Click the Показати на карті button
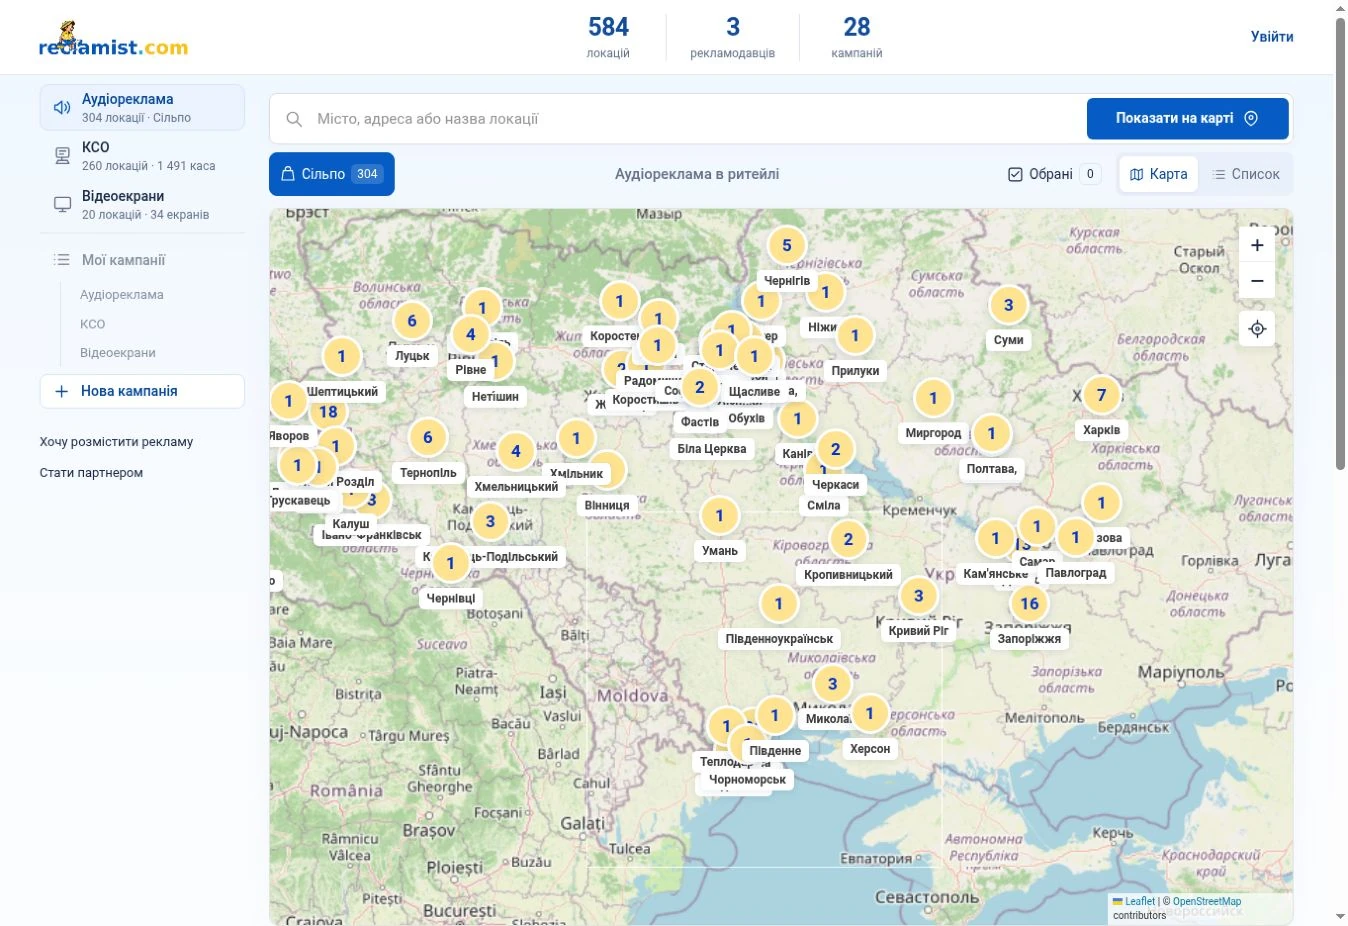The image size is (1348, 926). coord(1188,118)
